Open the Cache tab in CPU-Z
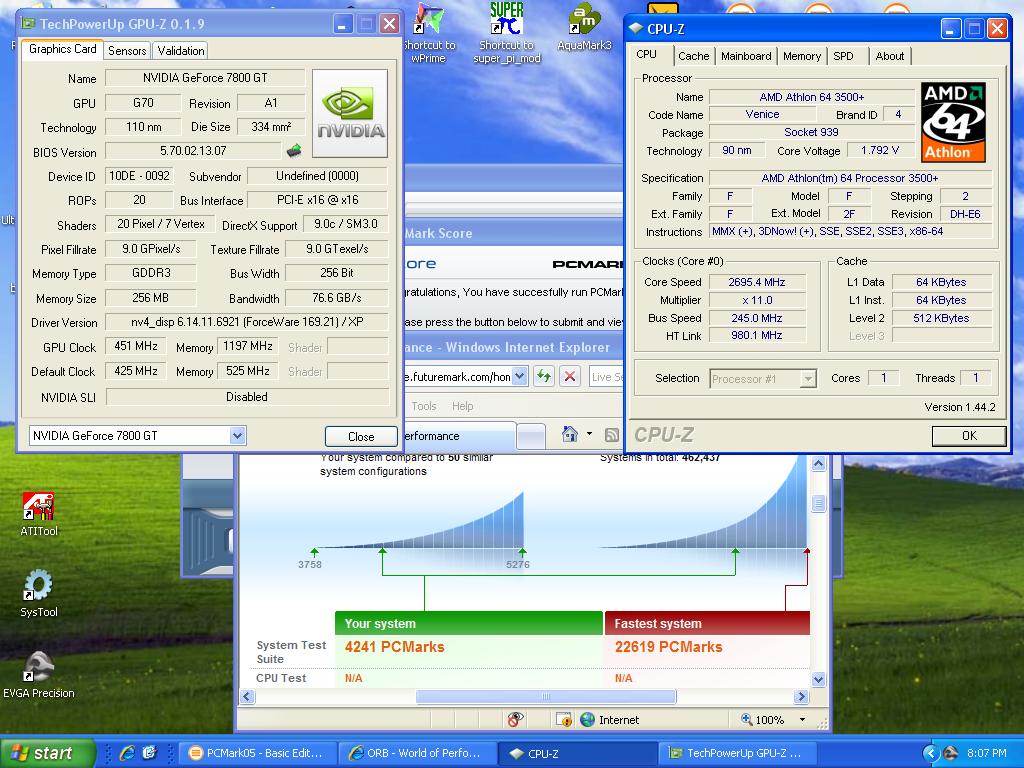Image resolution: width=1024 pixels, height=768 pixels. tap(693, 56)
